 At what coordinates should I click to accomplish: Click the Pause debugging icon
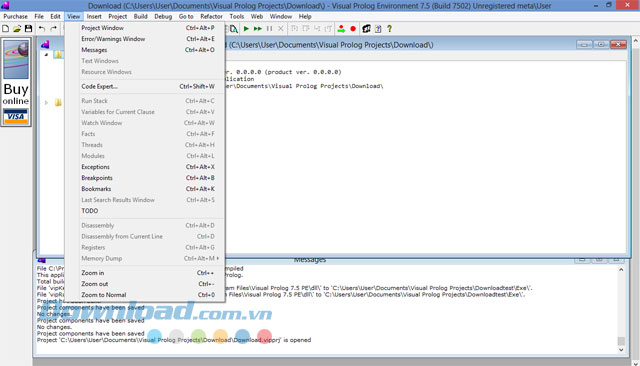(x=269, y=29)
